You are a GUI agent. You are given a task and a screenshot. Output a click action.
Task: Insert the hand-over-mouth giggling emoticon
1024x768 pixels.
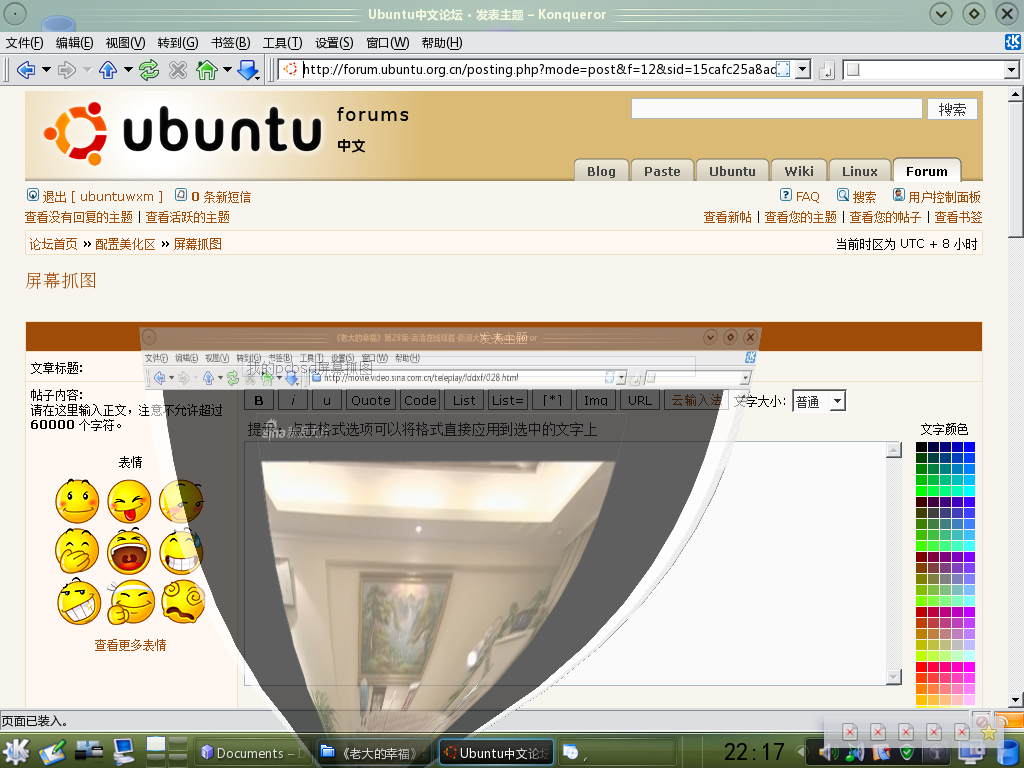coord(77,551)
